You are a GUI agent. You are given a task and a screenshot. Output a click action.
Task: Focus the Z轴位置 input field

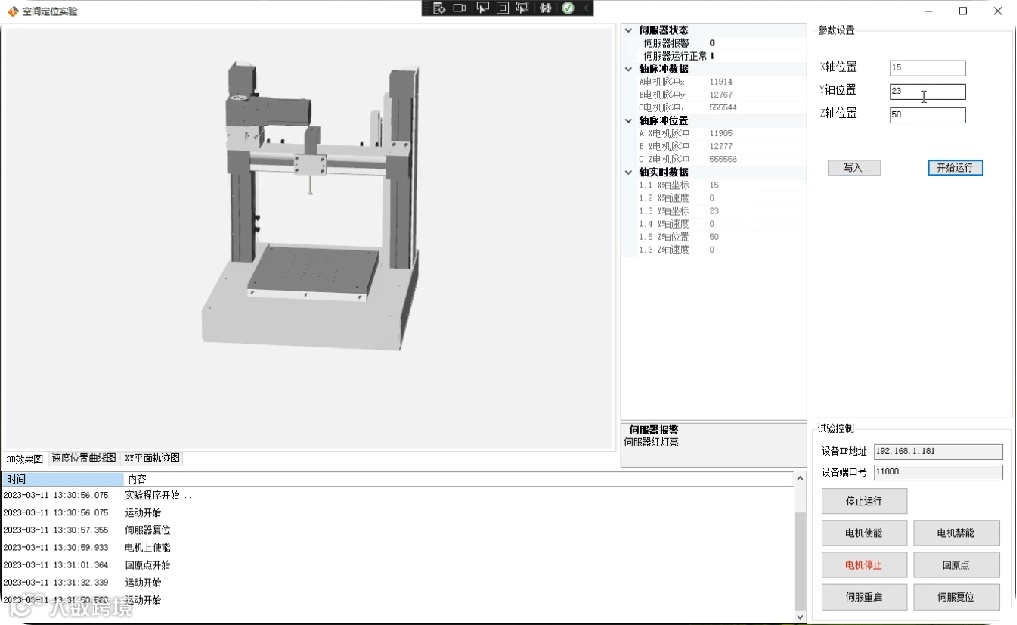pyautogui.click(x=927, y=115)
